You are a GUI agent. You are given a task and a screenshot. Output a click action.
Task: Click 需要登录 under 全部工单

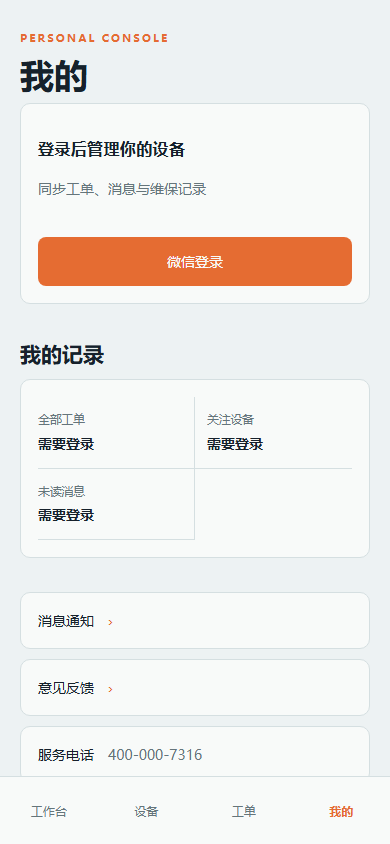point(66,445)
